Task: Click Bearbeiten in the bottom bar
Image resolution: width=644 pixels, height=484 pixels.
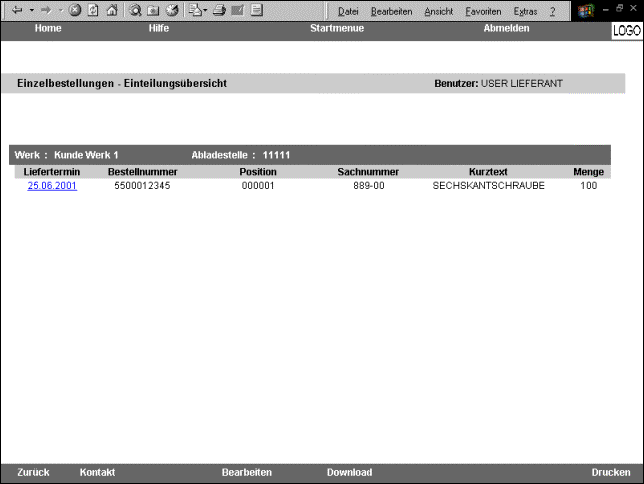Action: click(x=247, y=472)
